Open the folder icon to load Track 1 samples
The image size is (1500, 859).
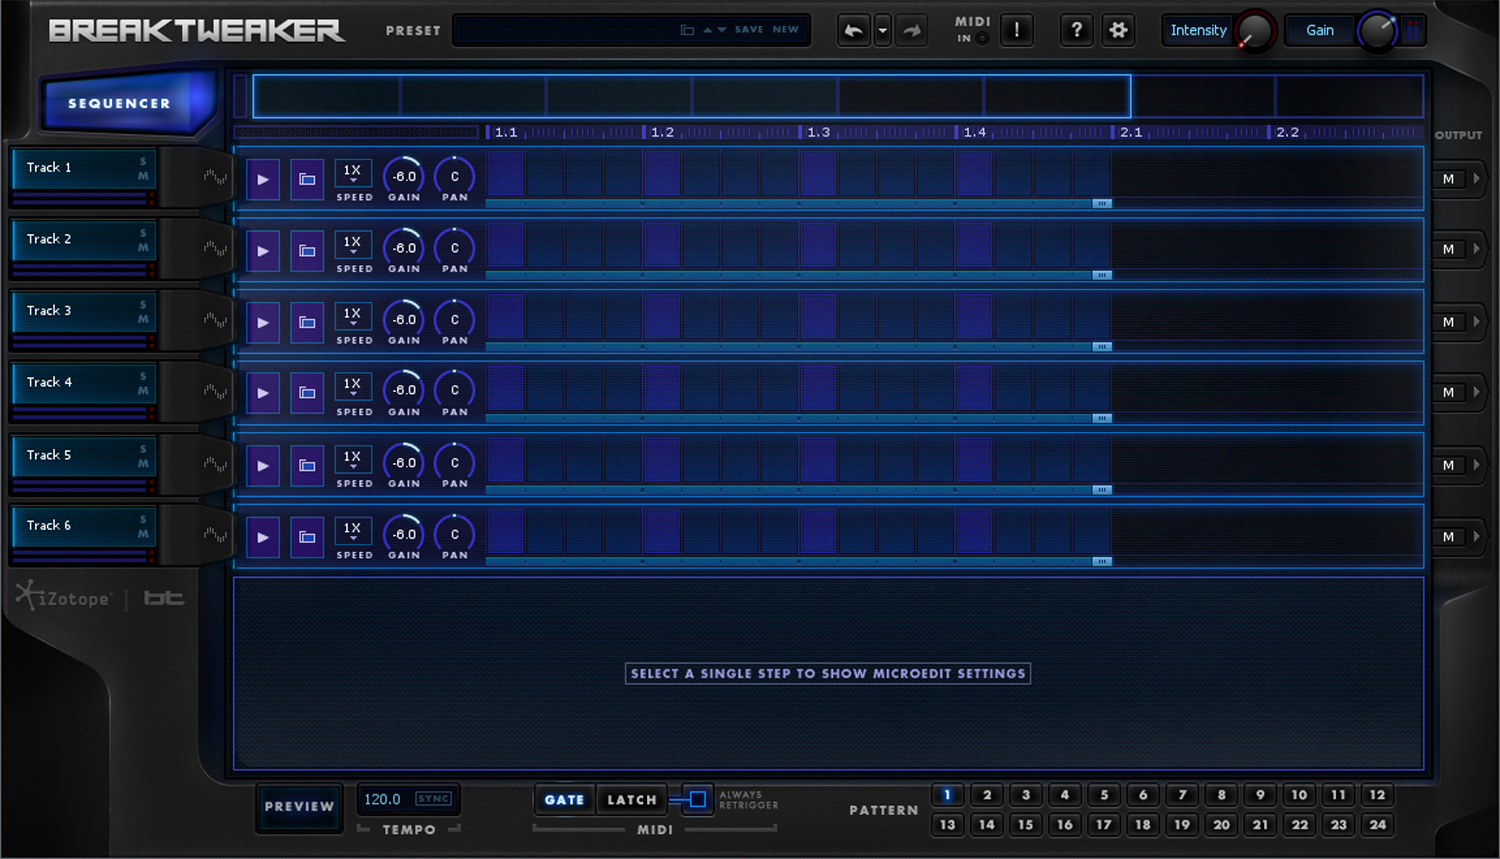pos(306,180)
